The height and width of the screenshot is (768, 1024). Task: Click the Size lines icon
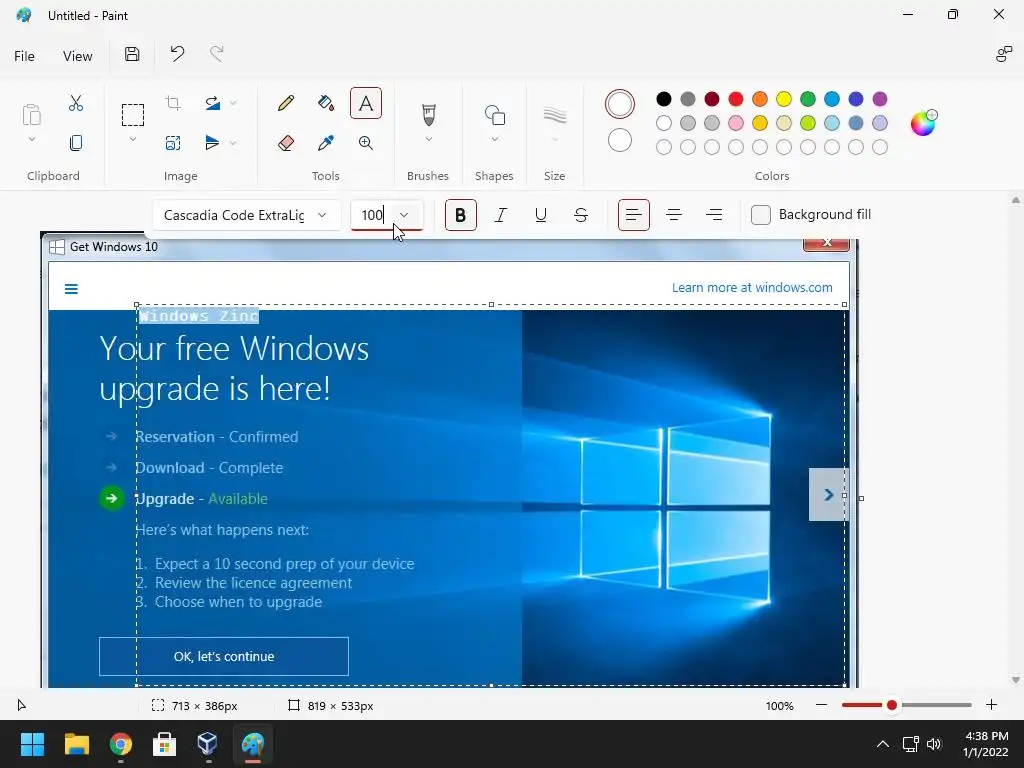pyautogui.click(x=554, y=115)
